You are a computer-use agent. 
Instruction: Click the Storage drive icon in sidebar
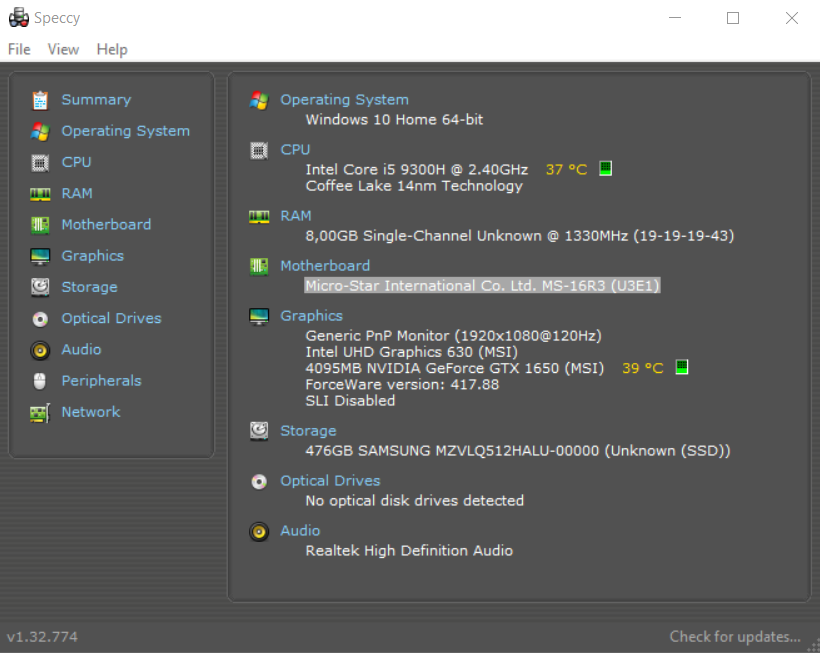click(x=40, y=287)
